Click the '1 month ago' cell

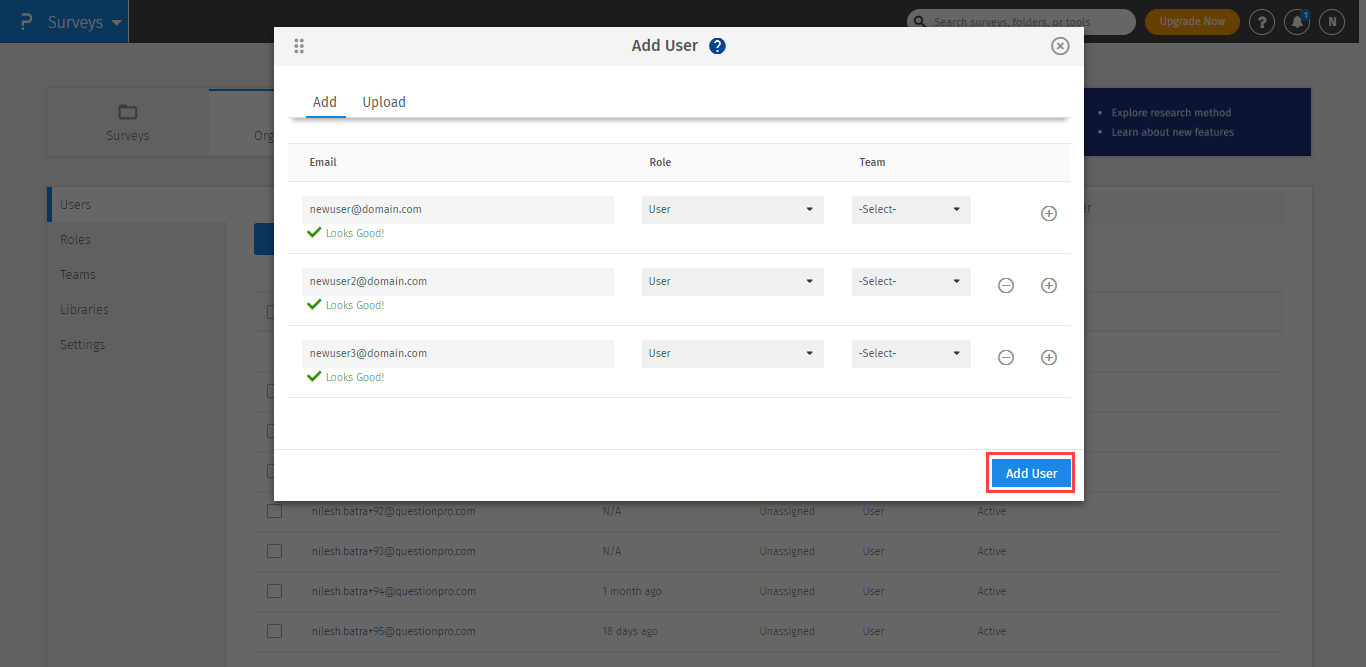click(632, 591)
